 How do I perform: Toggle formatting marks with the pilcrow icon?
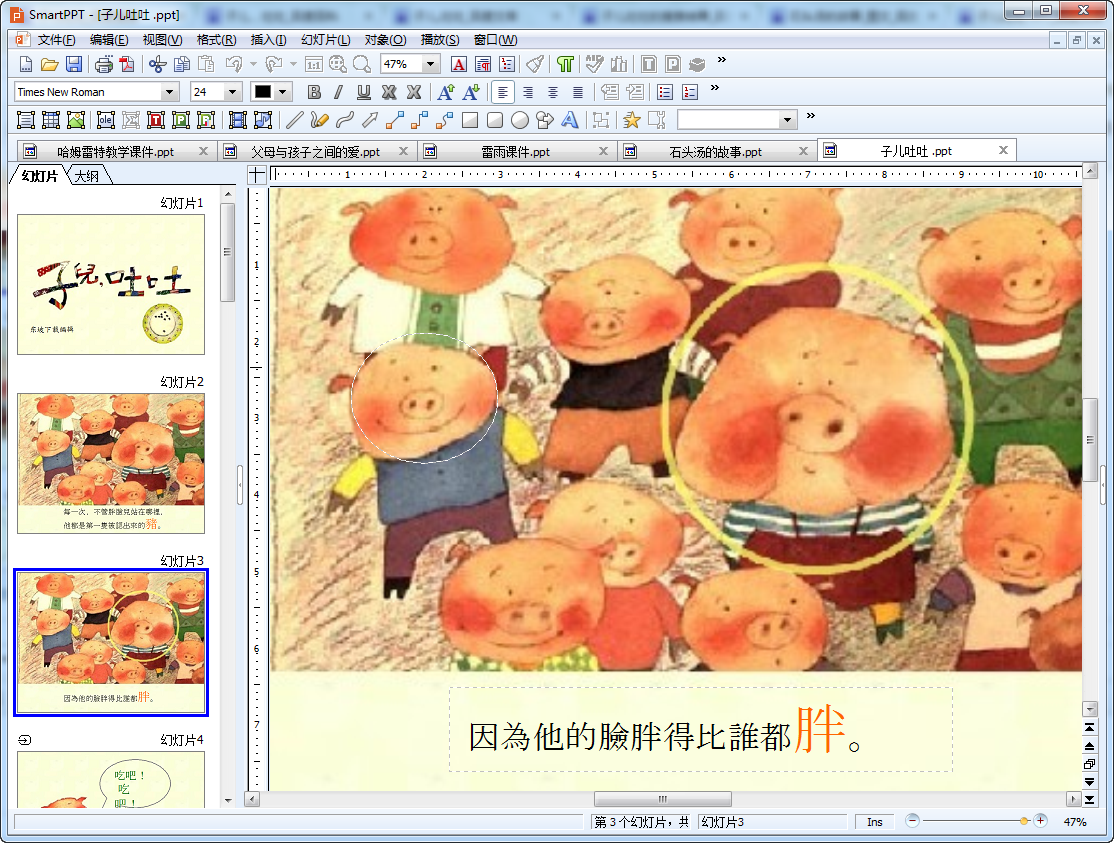pos(565,65)
